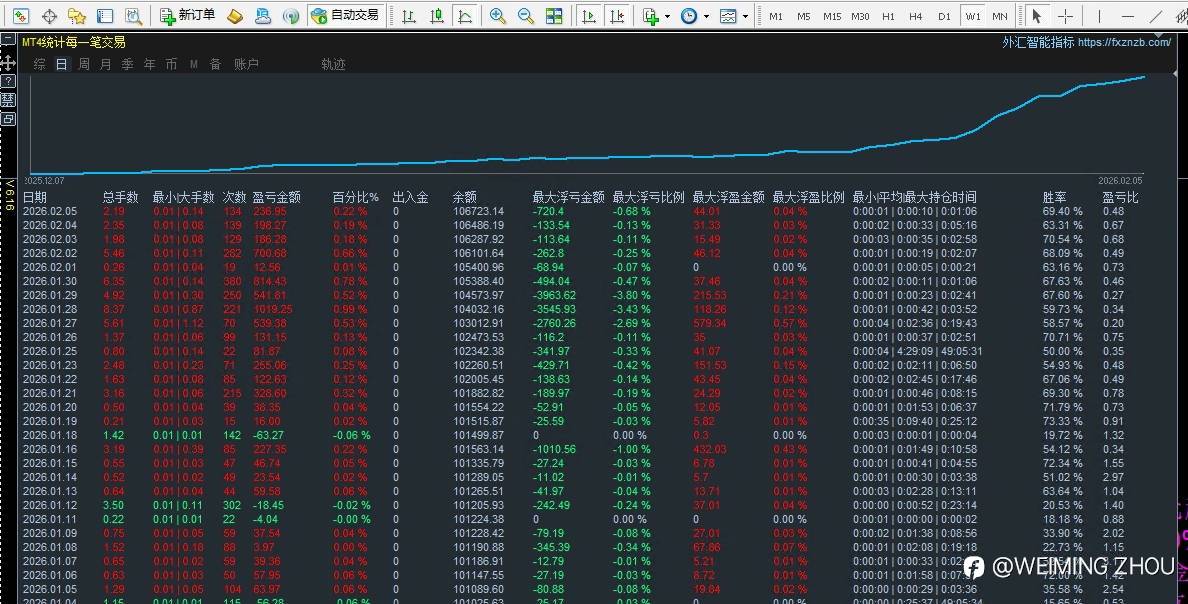
Task: Select the trendline drawing tool
Action: coord(1156,15)
